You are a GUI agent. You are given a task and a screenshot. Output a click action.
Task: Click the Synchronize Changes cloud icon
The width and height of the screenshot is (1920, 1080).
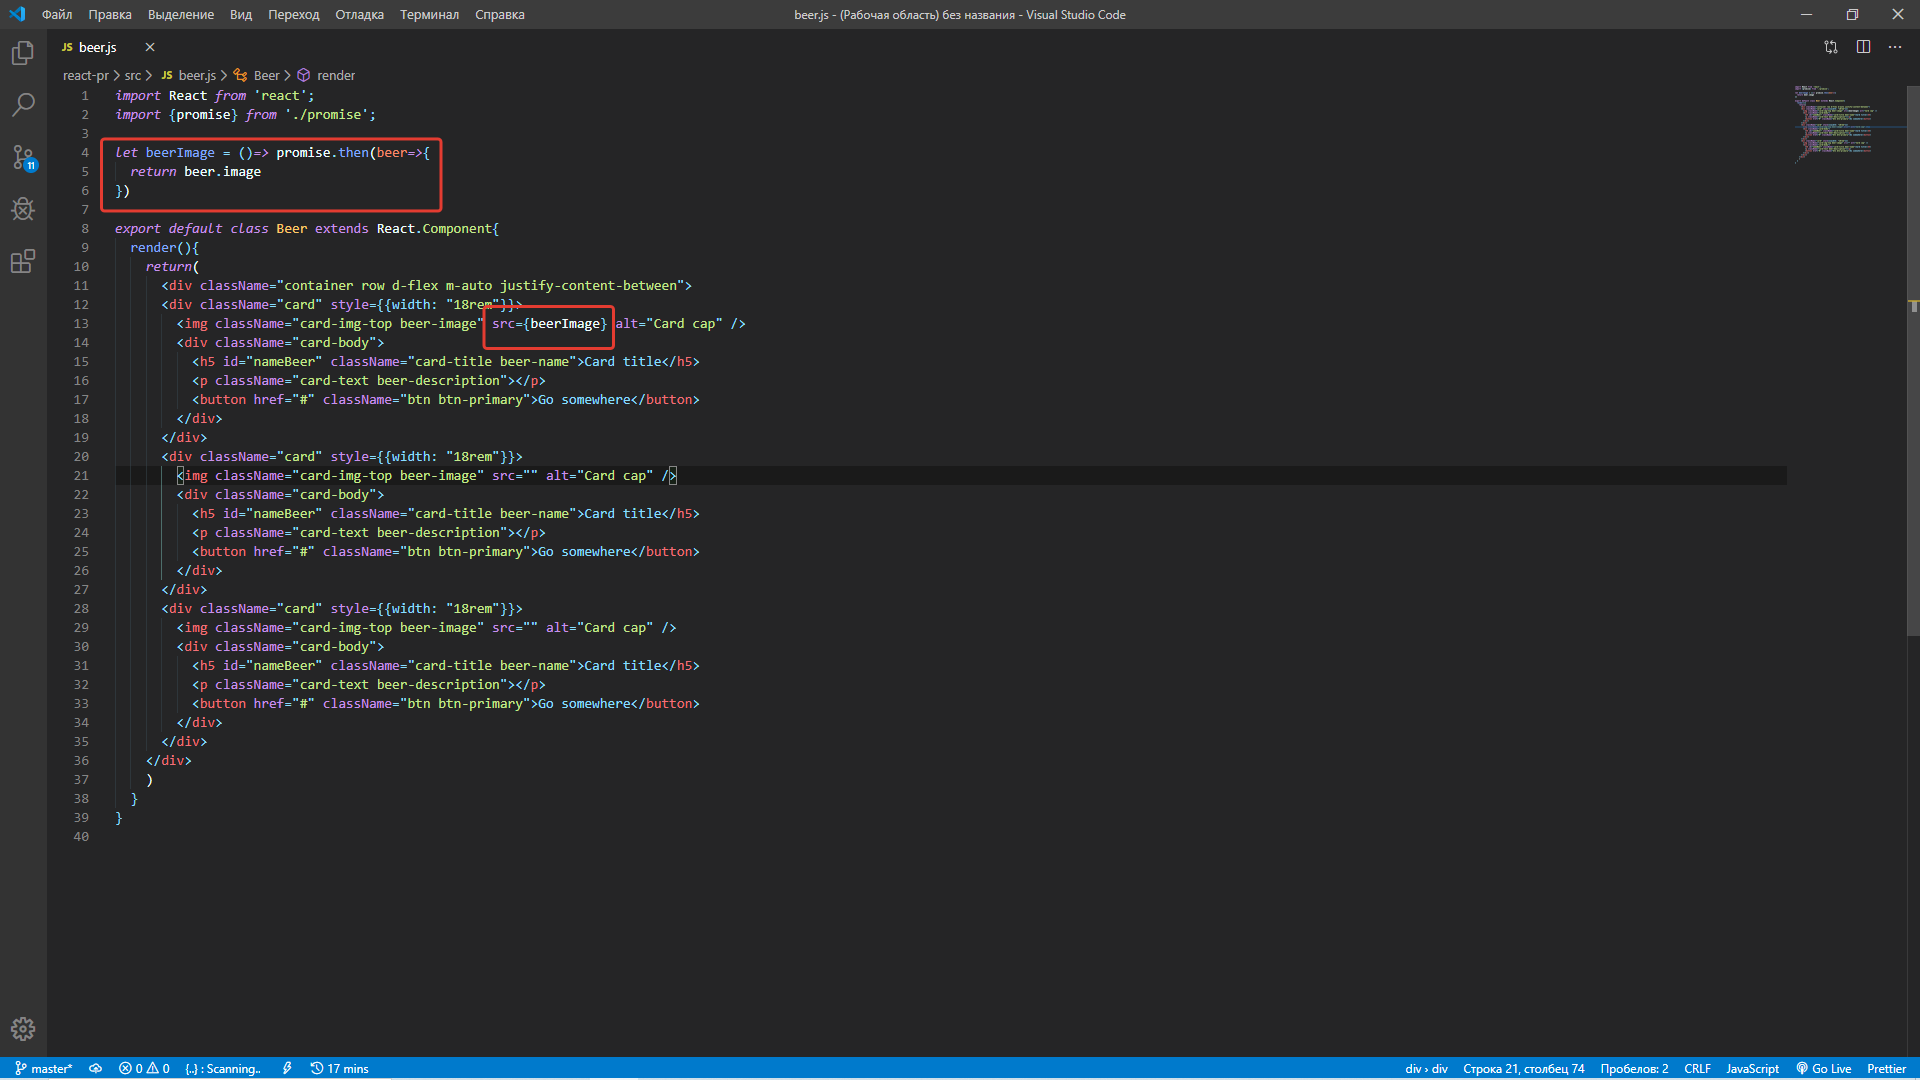pos(95,1068)
